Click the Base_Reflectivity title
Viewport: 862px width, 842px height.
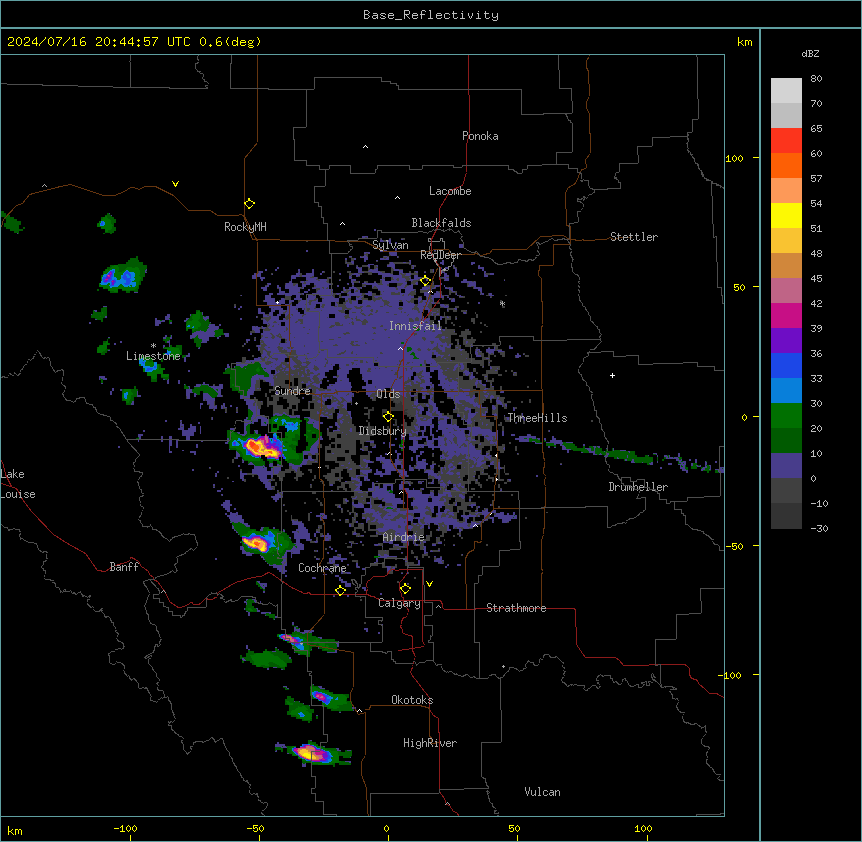pos(430,15)
